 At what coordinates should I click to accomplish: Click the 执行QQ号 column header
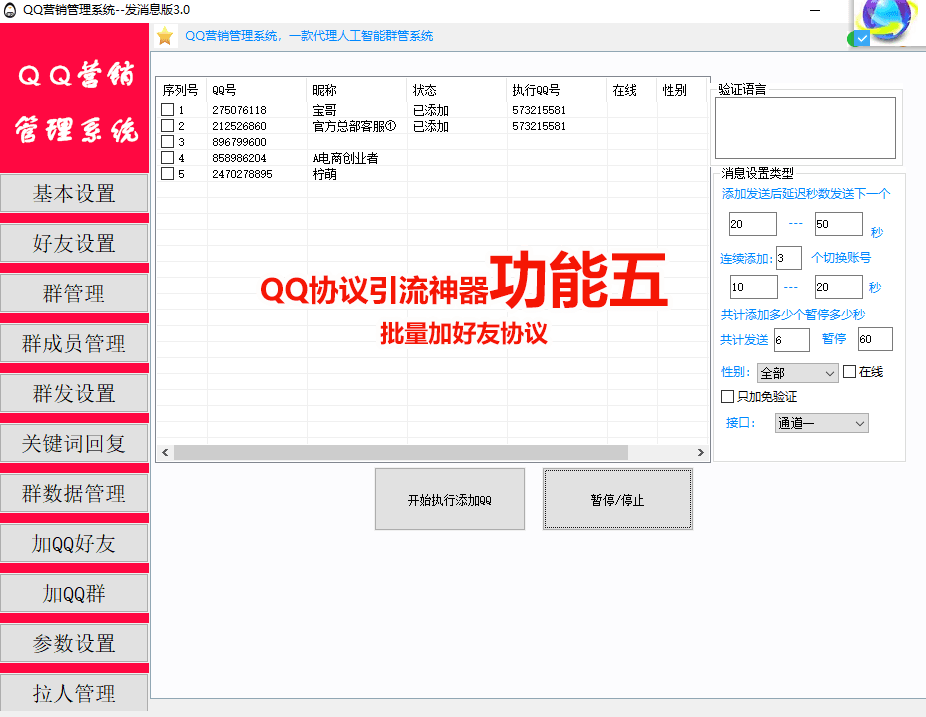click(x=557, y=90)
